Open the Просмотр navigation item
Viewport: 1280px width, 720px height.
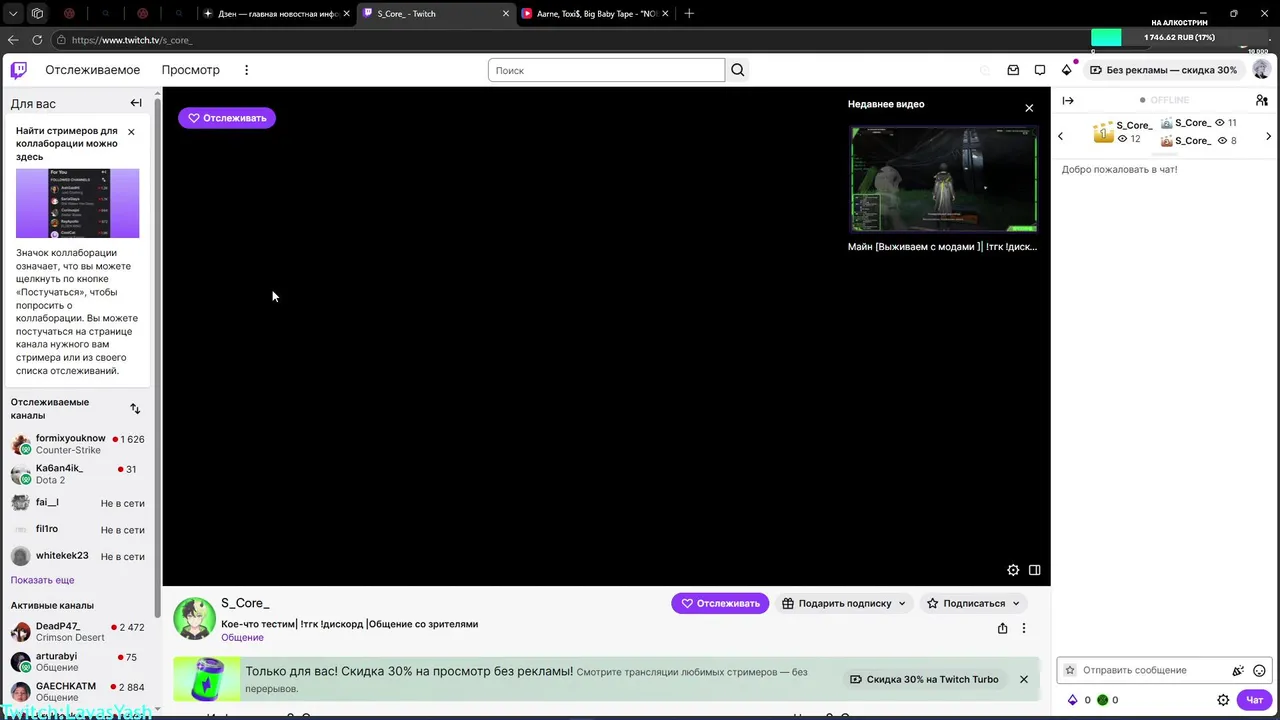190,70
